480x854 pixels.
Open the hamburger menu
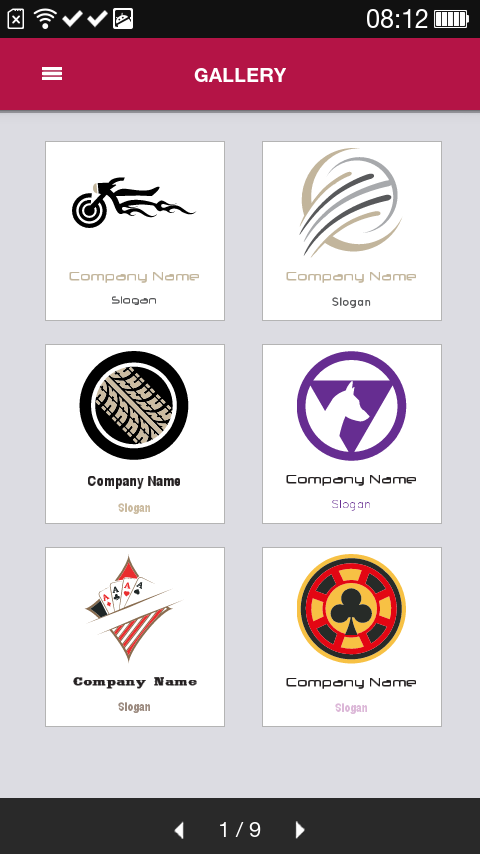[52, 74]
